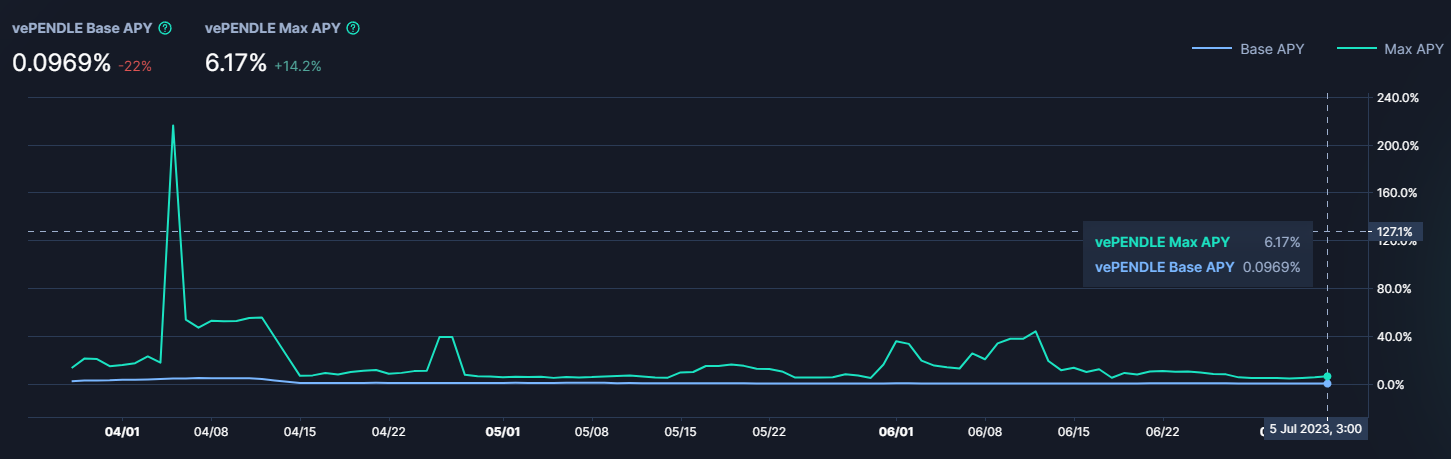1451x459 pixels.
Task: Toggle the Max APY legend series
Action: pyautogui.click(x=1391, y=48)
